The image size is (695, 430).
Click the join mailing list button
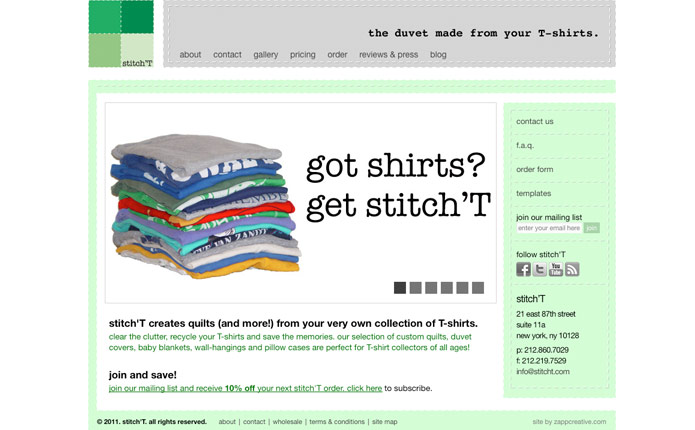click(x=591, y=228)
